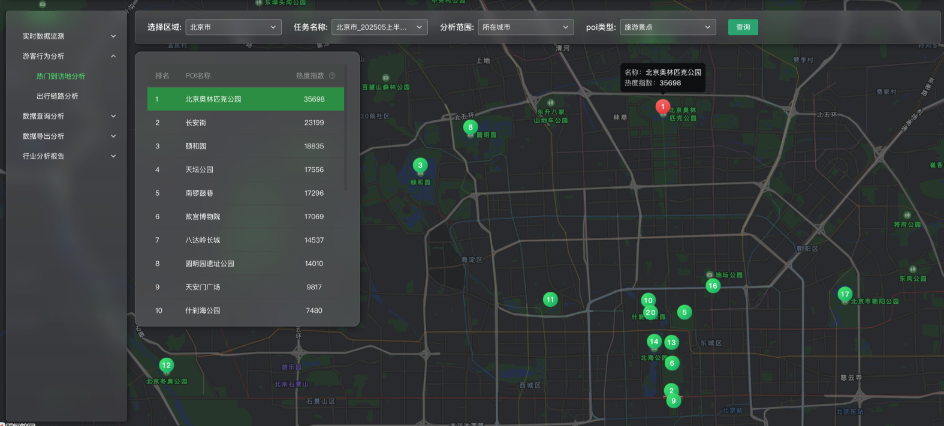Click the heat value 14537
Screen dimensions: 944x426
point(314,240)
